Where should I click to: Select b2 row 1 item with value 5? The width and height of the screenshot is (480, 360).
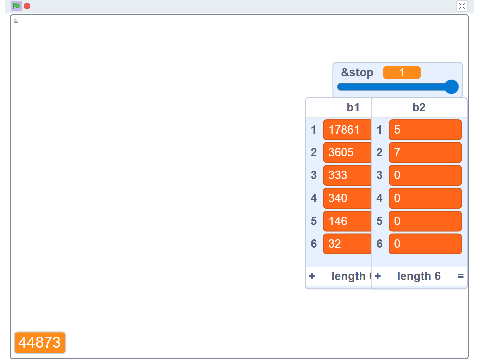(x=425, y=130)
